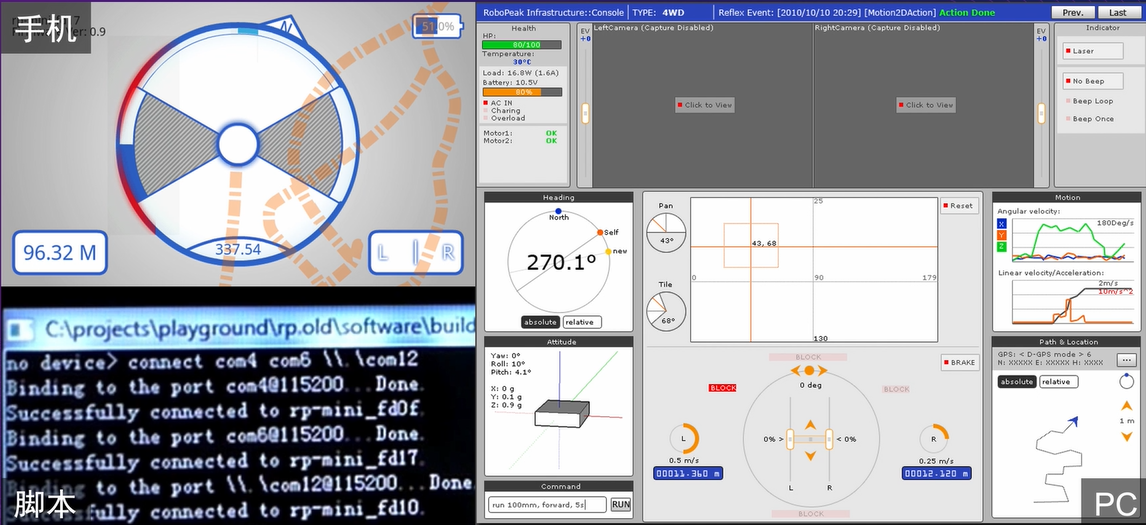Zoom in map with up arrow above 1 m
Image resolution: width=1146 pixels, height=525 pixels.
point(1125,406)
